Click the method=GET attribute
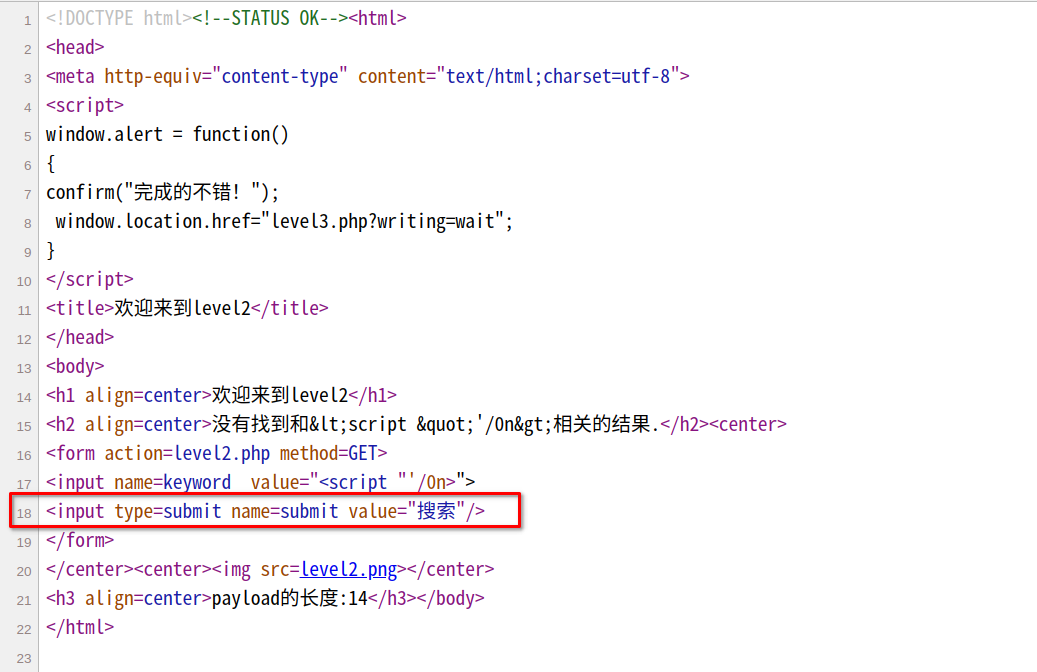 pyautogui.click(x=329, y=453)
